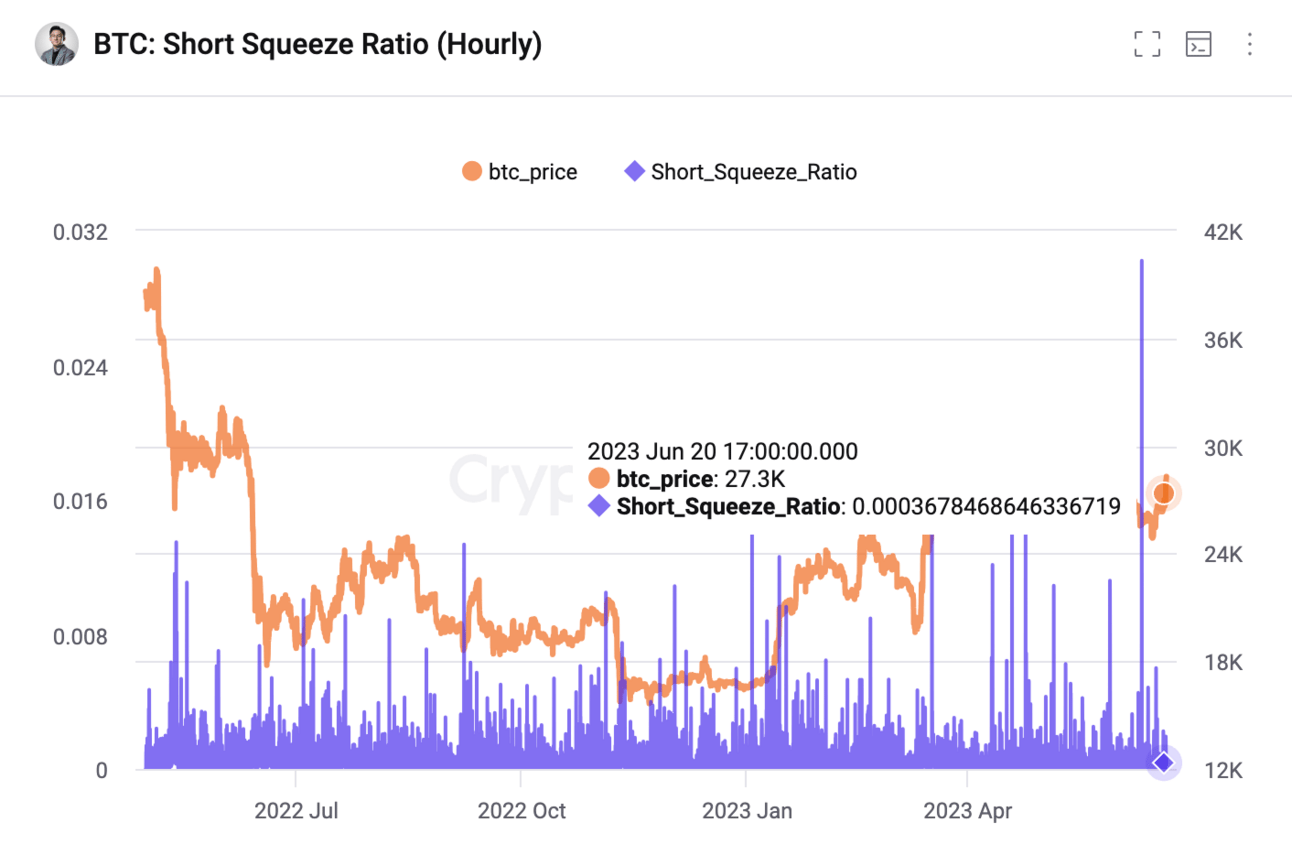
Task: Open the query console icon
Action: [x=1198, y=44]
